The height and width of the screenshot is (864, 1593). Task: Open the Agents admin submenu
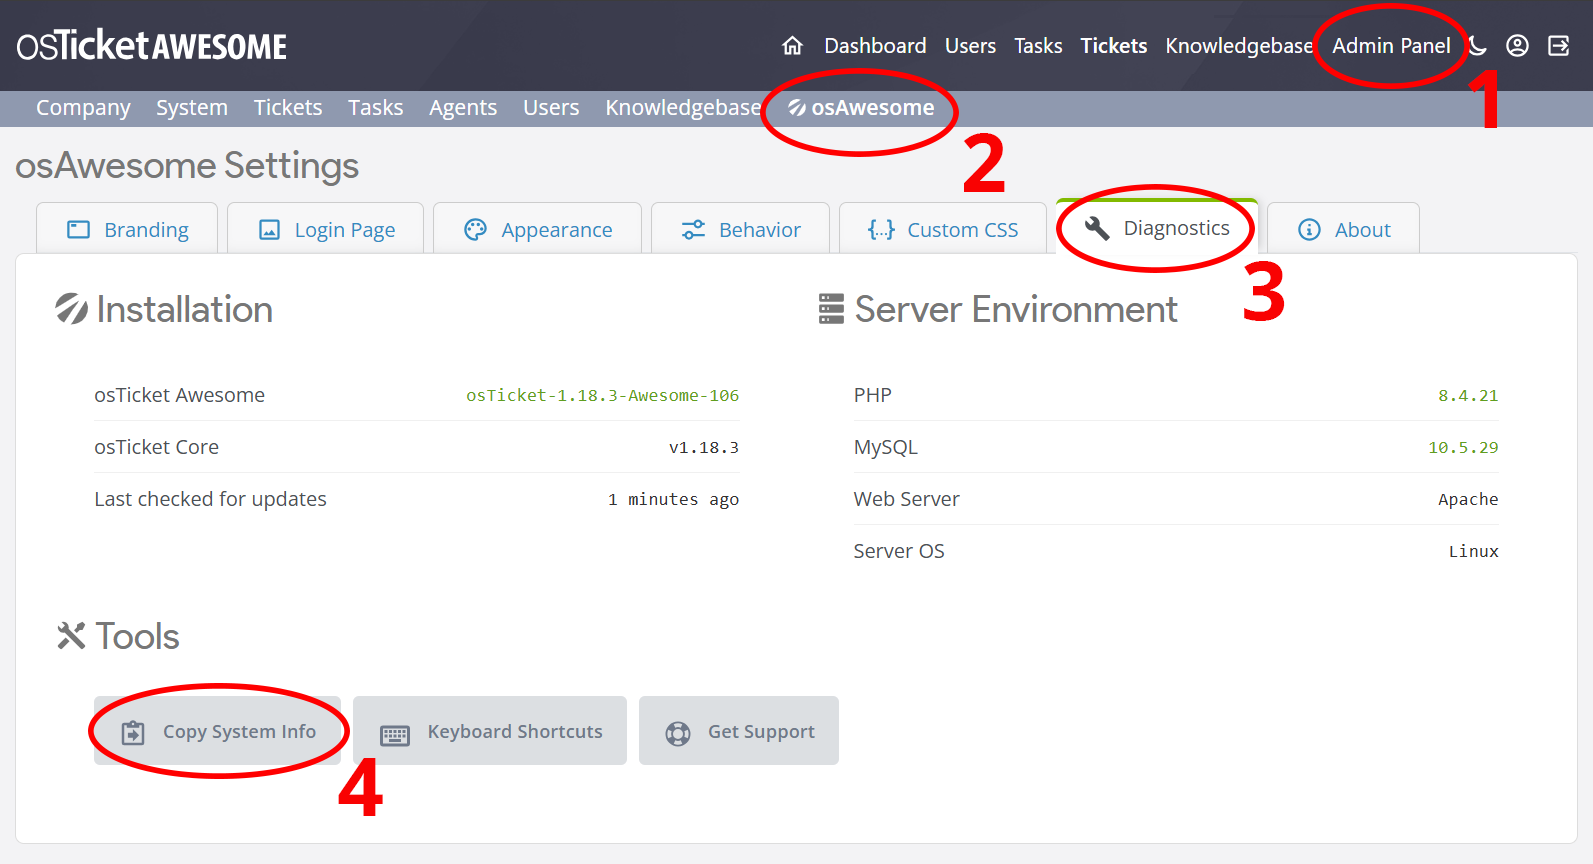click(x=463, y=108)
